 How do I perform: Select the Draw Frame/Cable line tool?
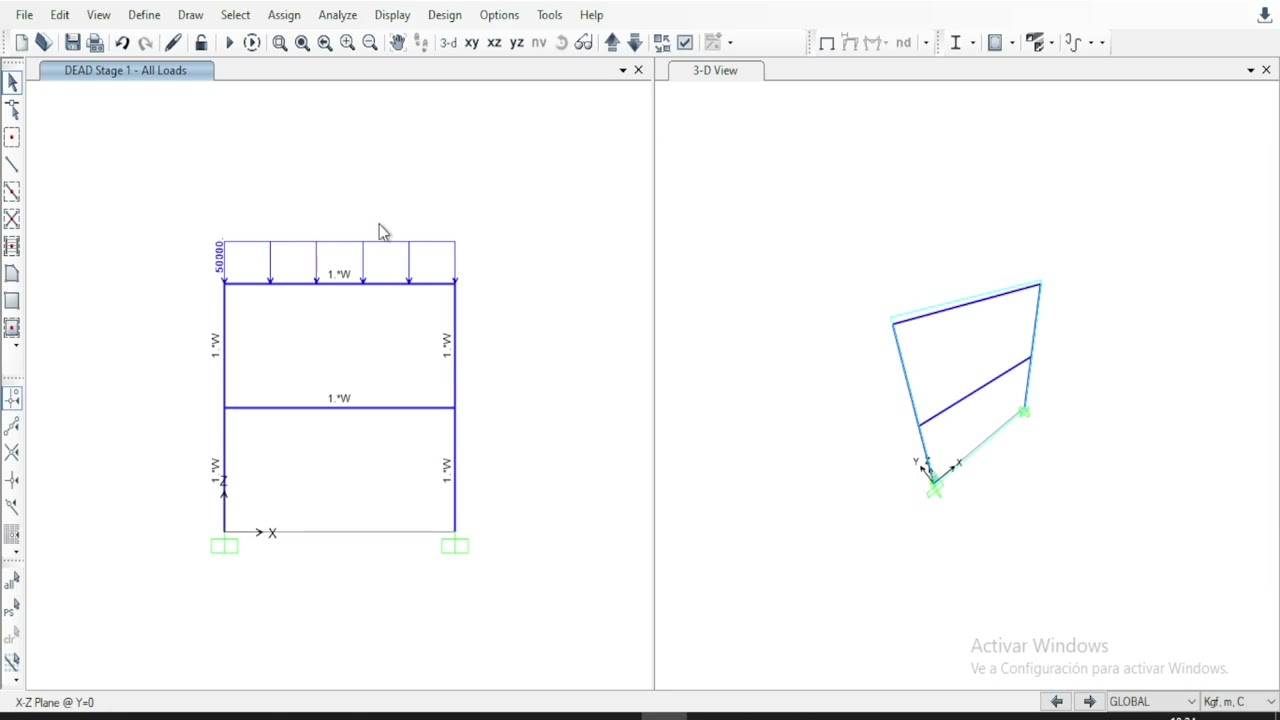(12, 164)
